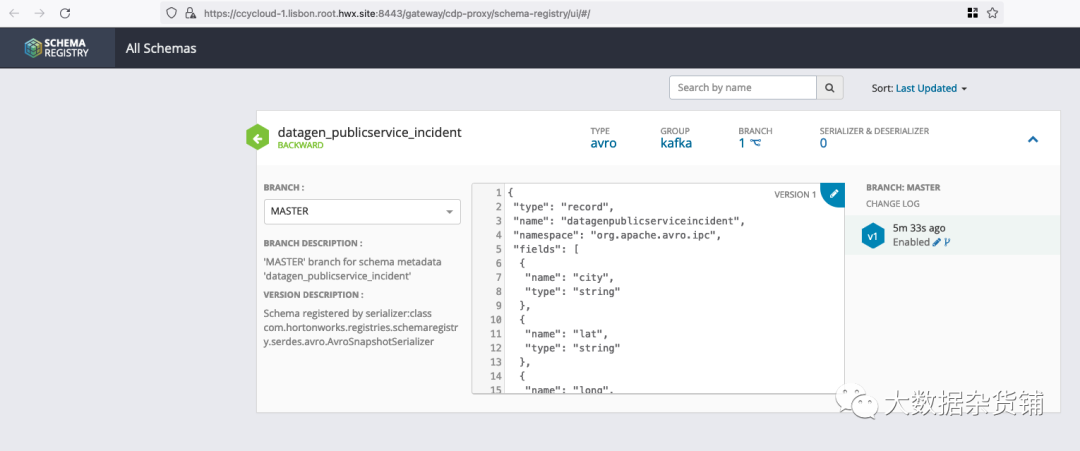This screenshot has height=451, width=1080.
Task: Click inside the schema JSON code viewer
Action: coord(660,300)
